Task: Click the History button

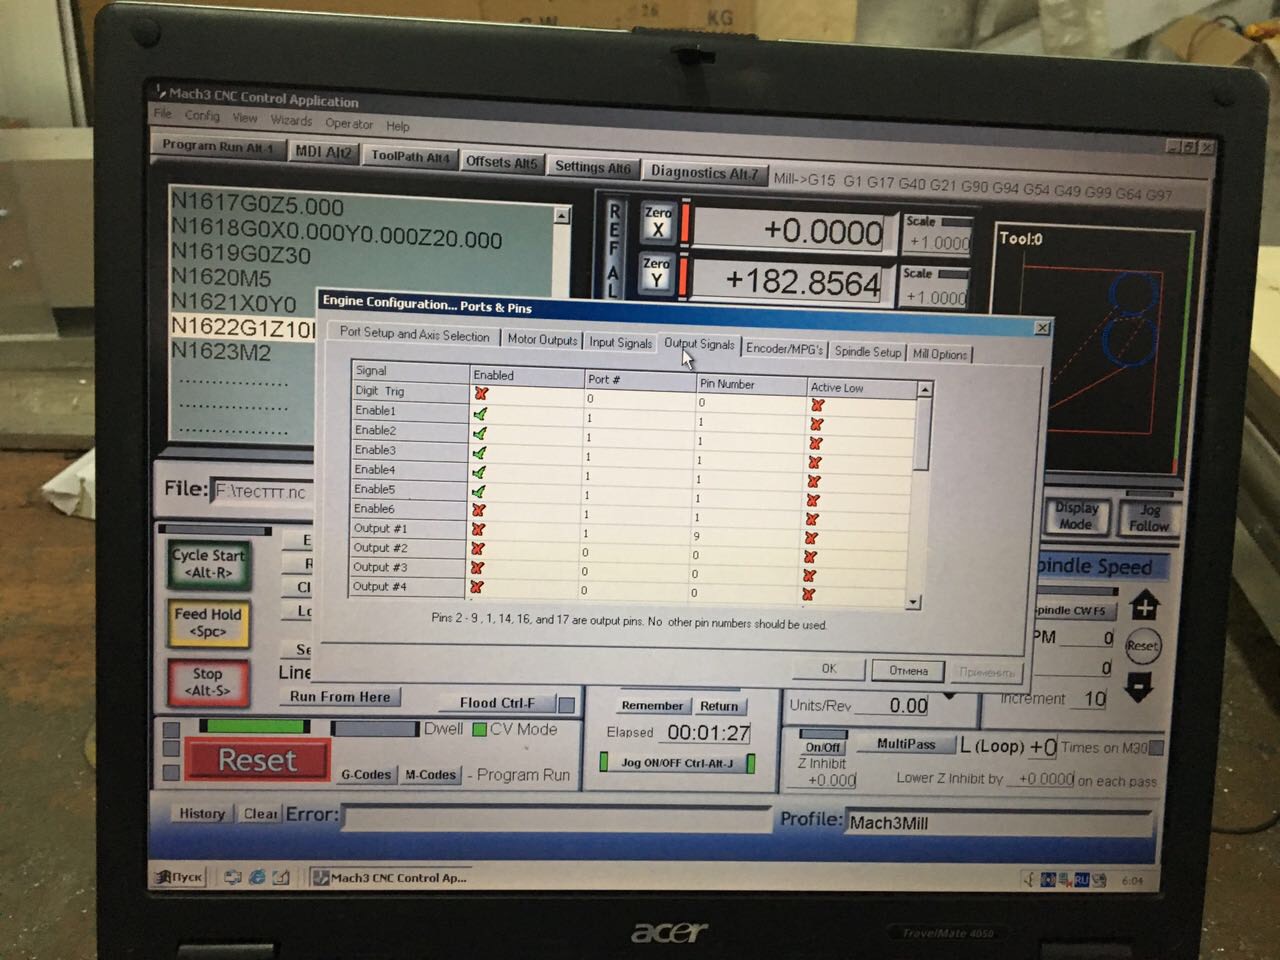Action: pyautogui.click(x=202, y=813)
